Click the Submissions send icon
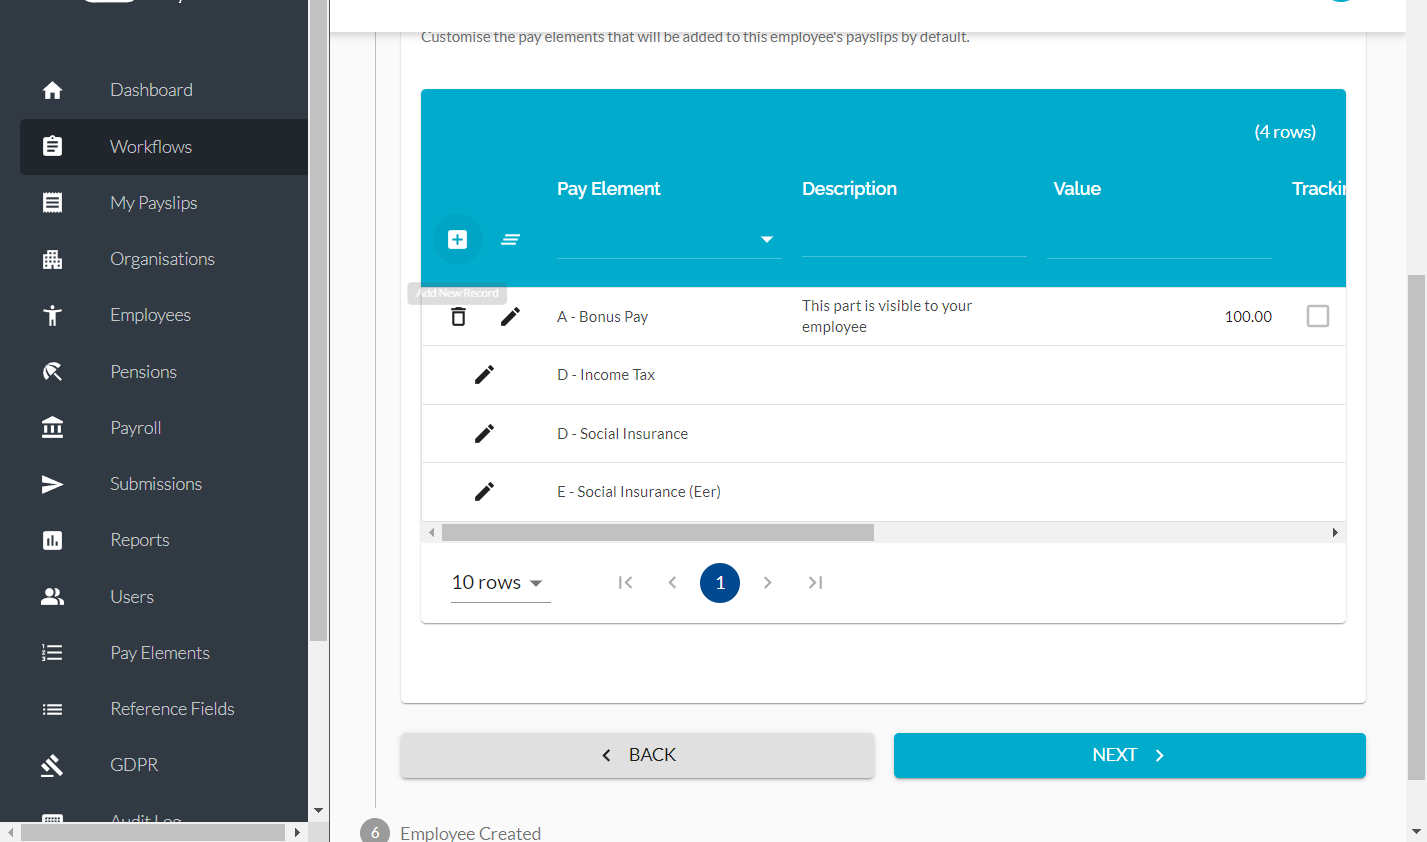Viewport: 1427px width, 842px height. tap(53, 484)
